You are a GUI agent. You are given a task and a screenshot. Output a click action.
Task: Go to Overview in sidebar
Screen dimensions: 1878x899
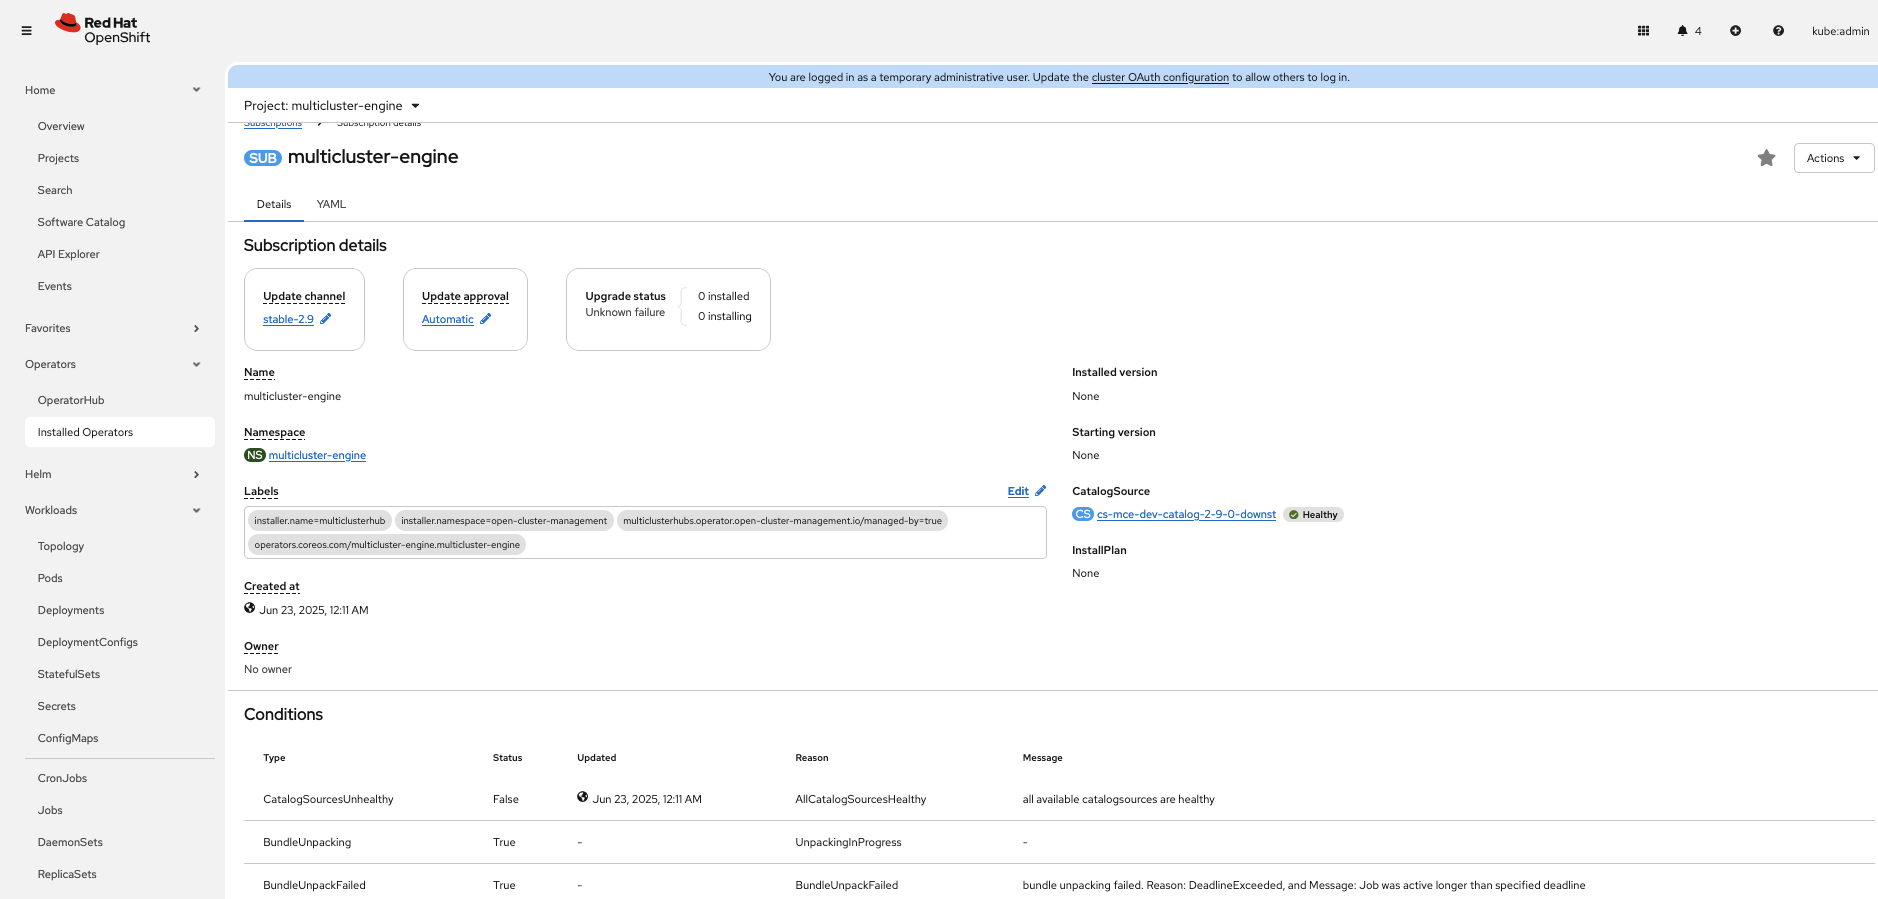click(x=61, y=126)
